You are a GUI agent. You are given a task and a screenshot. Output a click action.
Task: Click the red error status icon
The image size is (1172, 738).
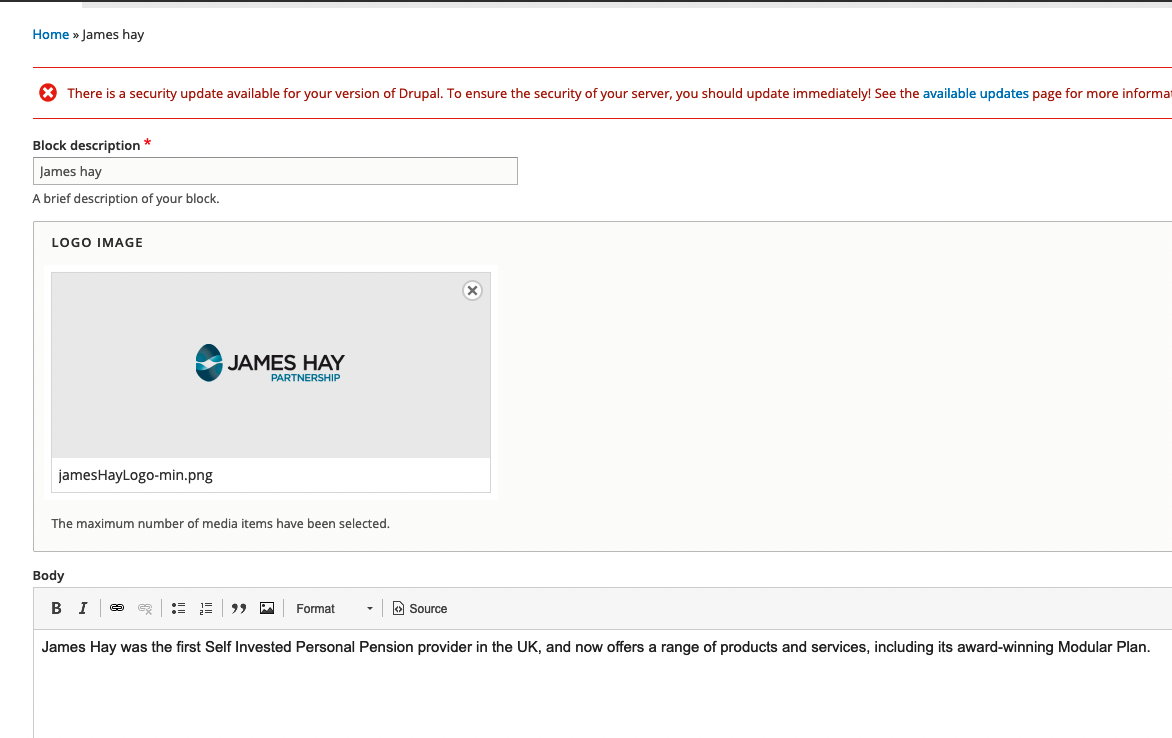48,93
